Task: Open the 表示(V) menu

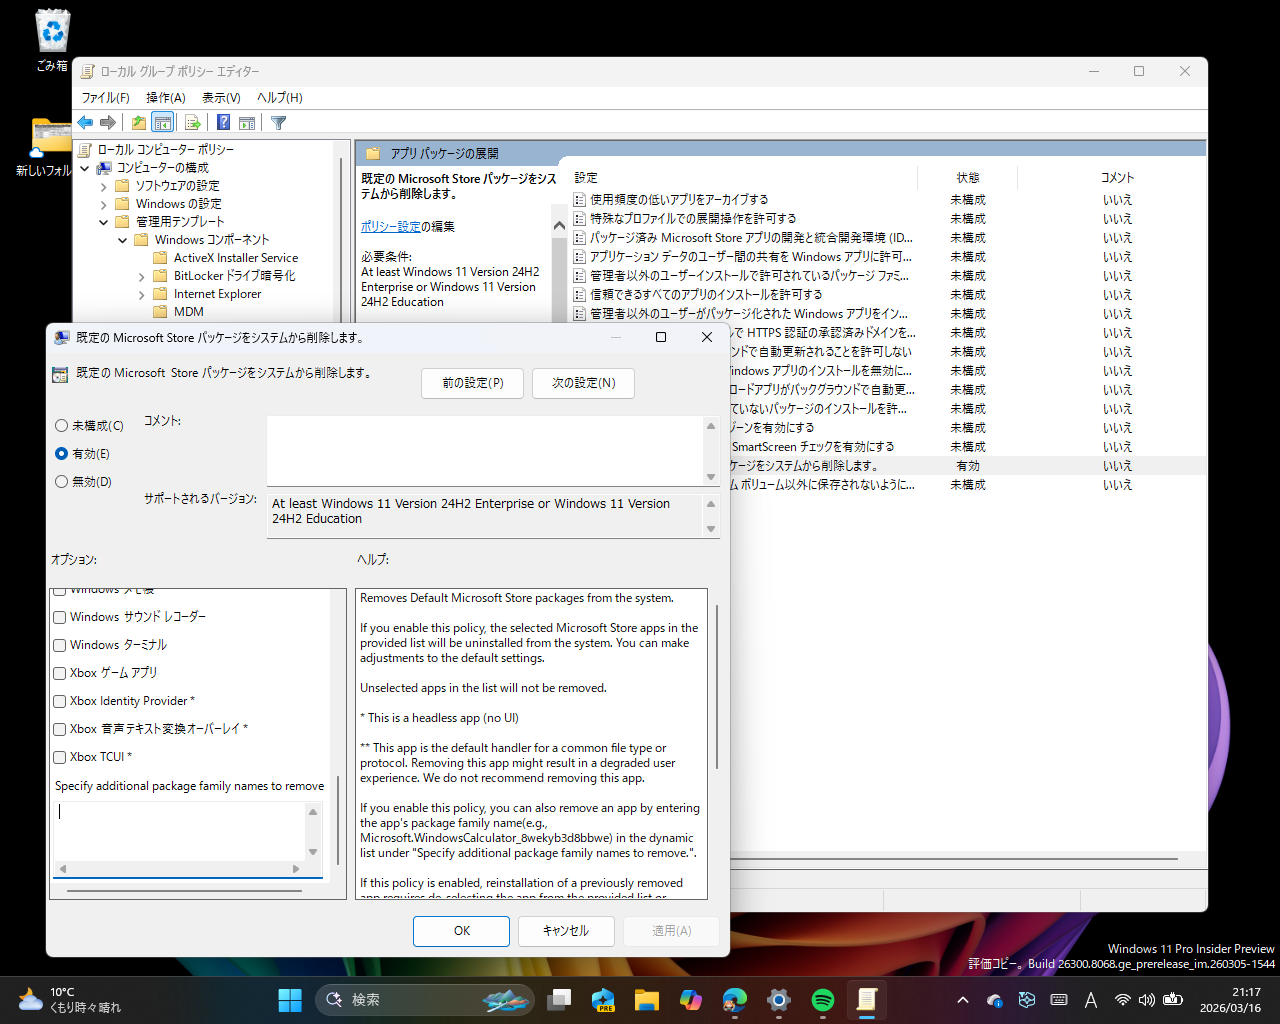Action: click(221, 98)
